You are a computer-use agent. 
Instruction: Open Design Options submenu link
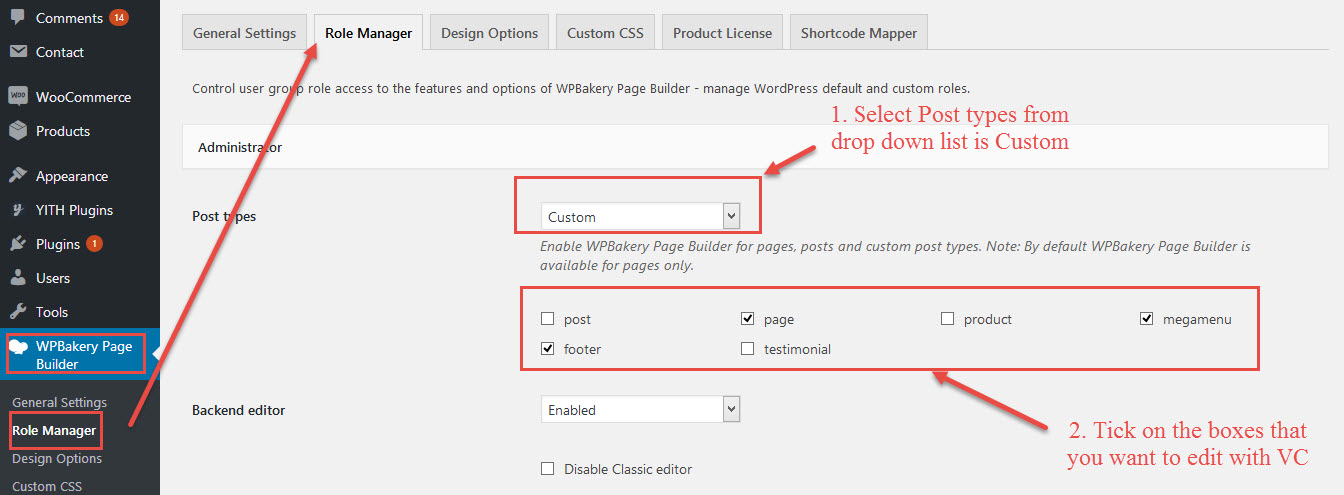pyautogui.click(x=57, y=458)
